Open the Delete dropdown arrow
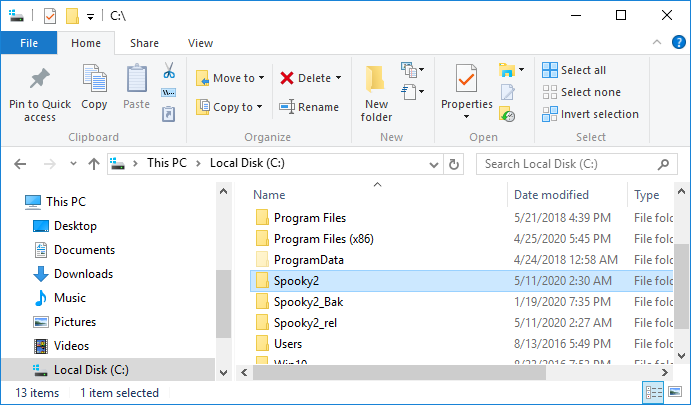This screenshot has width=691, height=405. tap(338, 78)
